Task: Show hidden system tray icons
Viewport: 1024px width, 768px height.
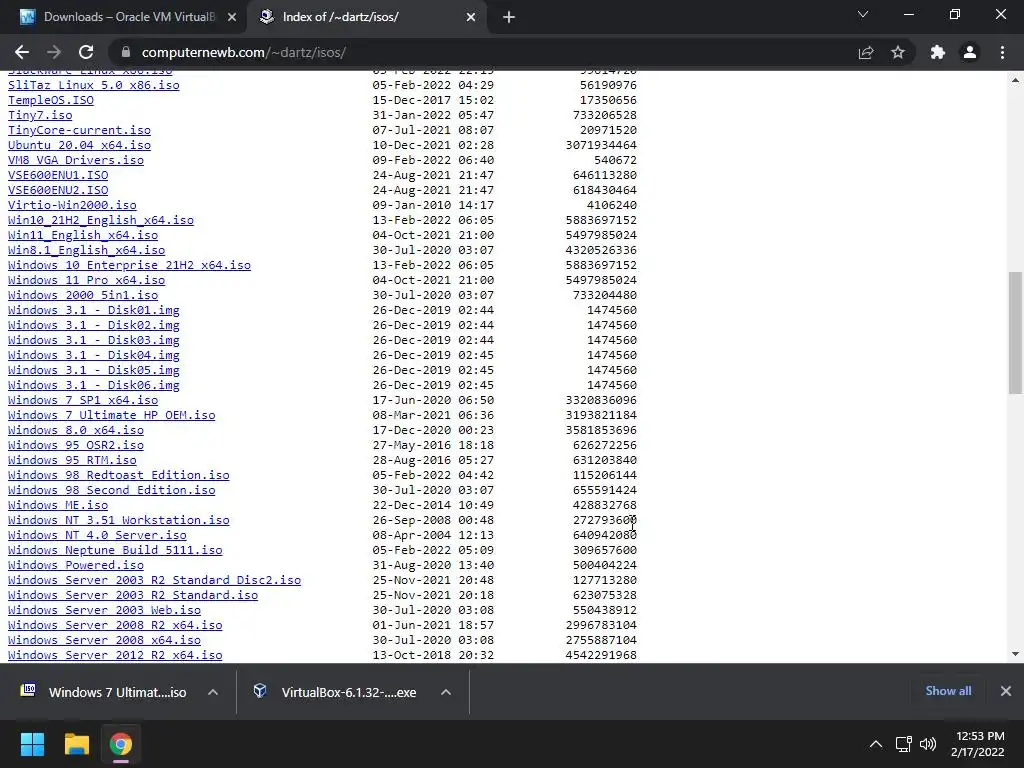Action: (876, 744)
